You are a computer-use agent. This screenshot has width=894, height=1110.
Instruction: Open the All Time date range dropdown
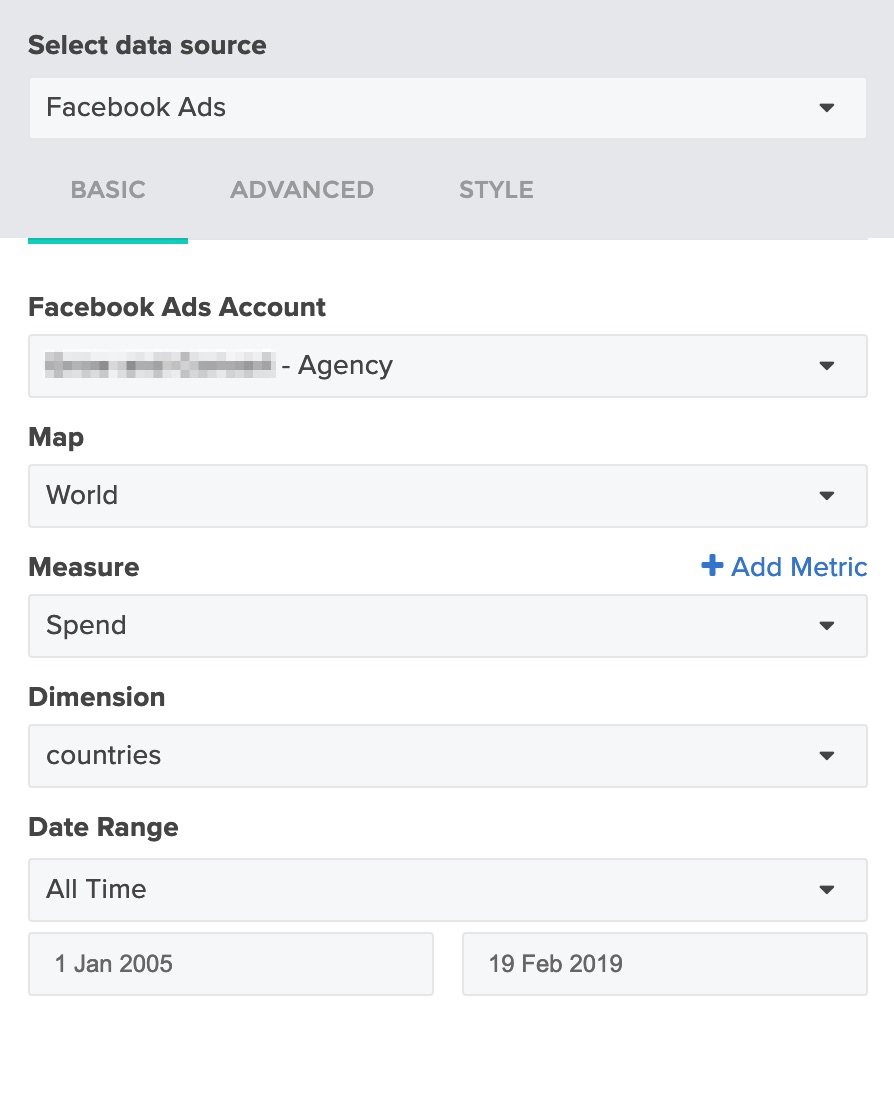(x=447, y=890)
